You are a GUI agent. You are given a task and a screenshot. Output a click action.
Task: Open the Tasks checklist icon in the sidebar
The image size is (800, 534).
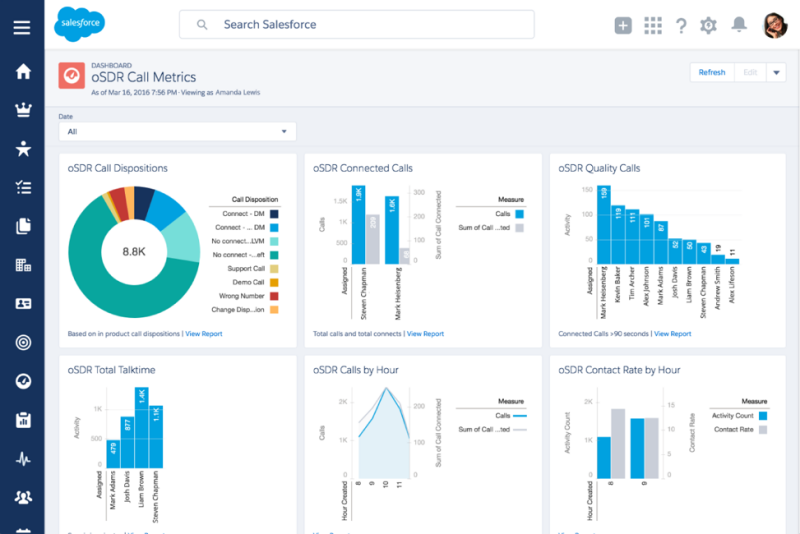coord(23,187)
